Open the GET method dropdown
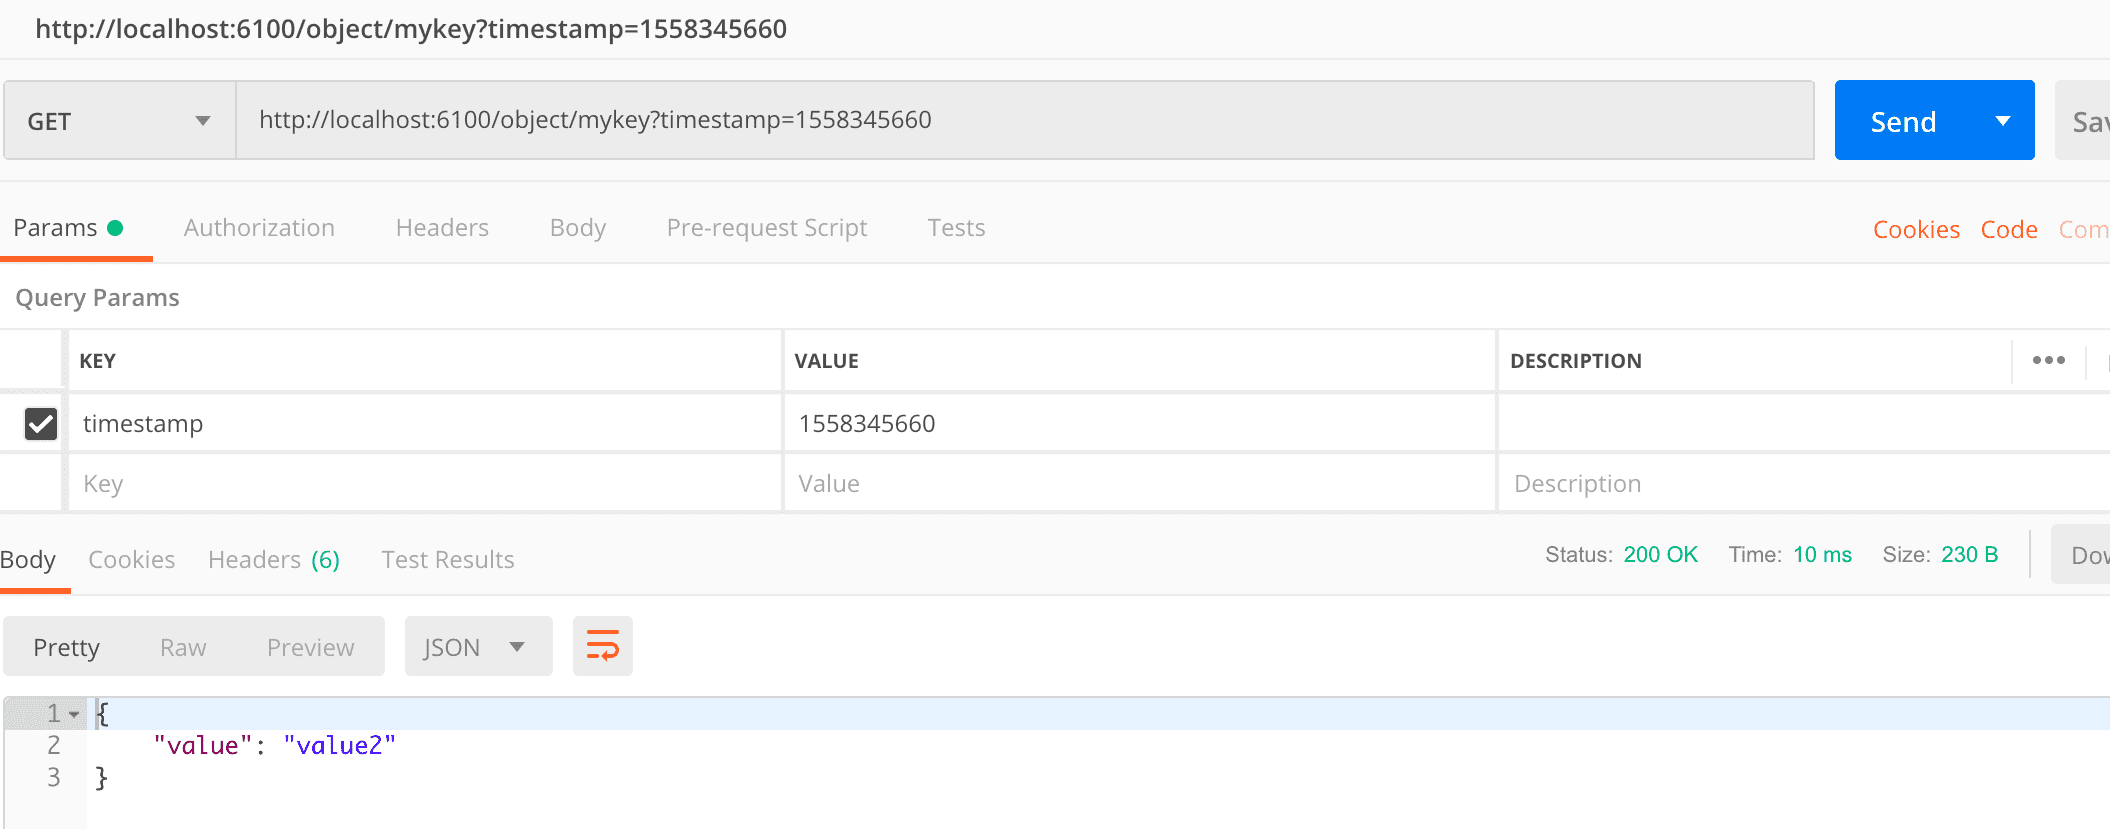 coord(119,121)
